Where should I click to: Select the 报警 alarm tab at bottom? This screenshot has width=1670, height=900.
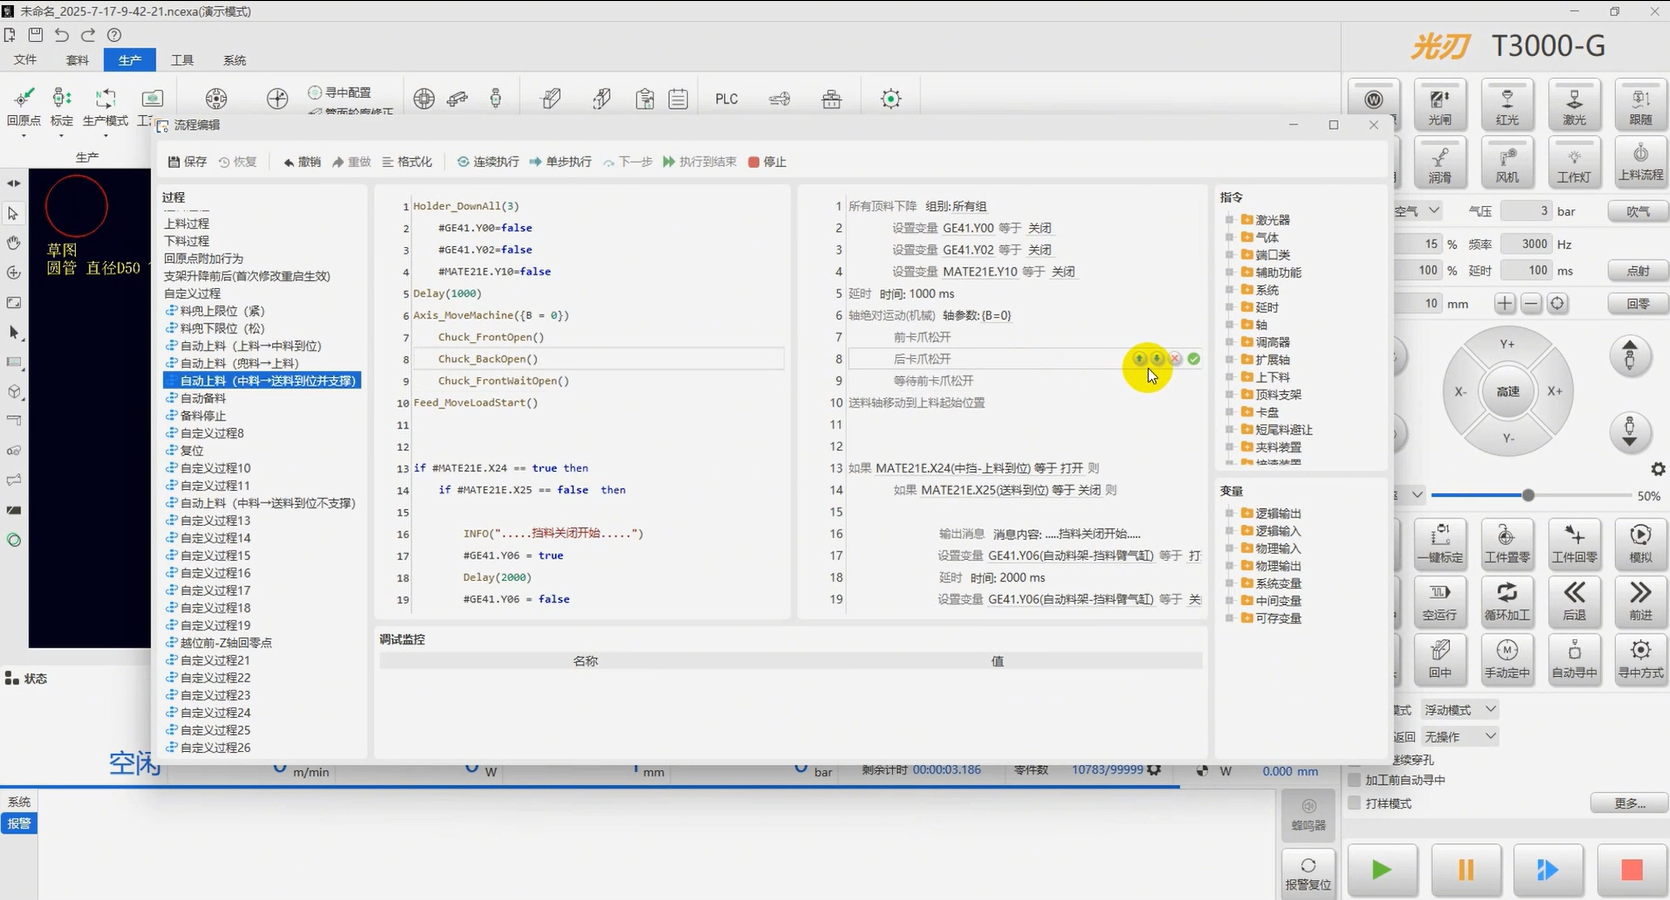tap(19, 824)
